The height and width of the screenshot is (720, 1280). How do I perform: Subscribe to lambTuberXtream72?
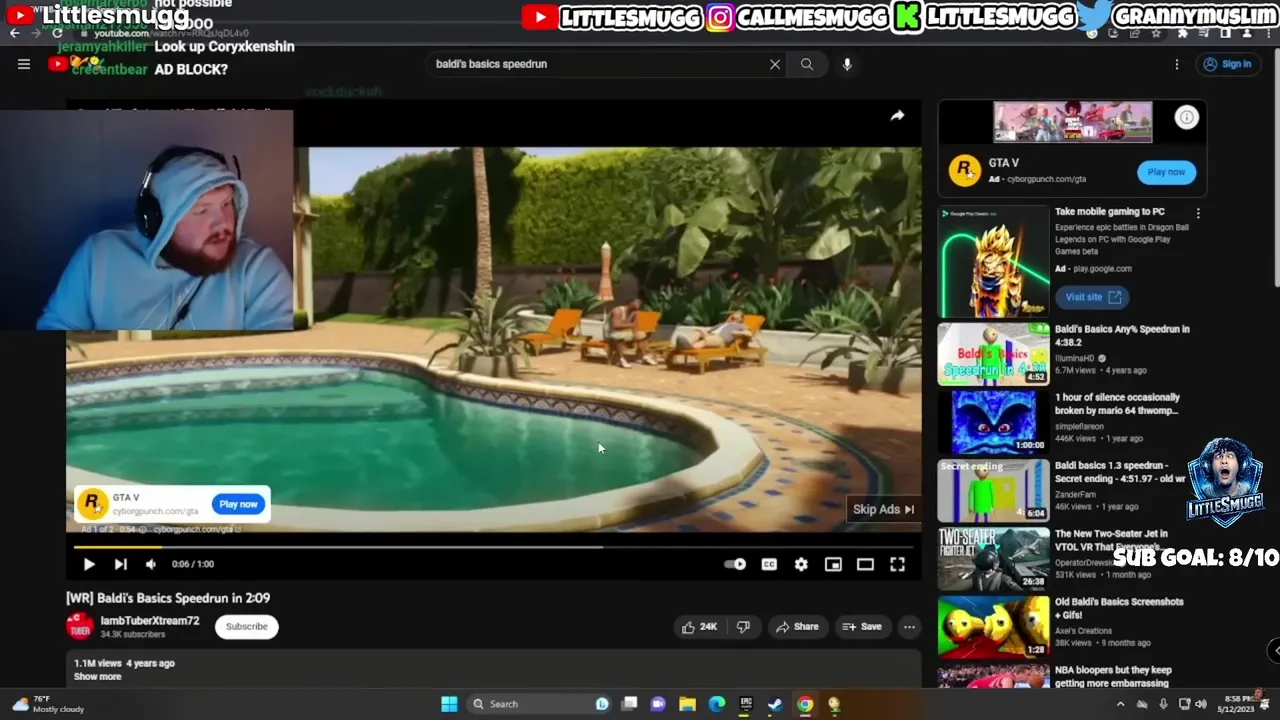[x=246, y=627]
